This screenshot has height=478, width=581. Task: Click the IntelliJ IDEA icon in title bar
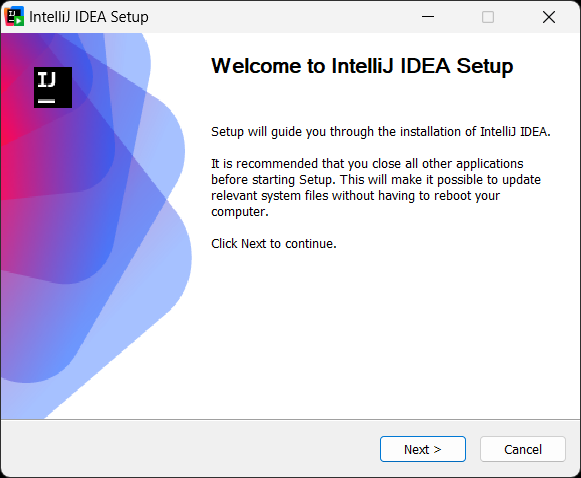[x=14, y=16]
